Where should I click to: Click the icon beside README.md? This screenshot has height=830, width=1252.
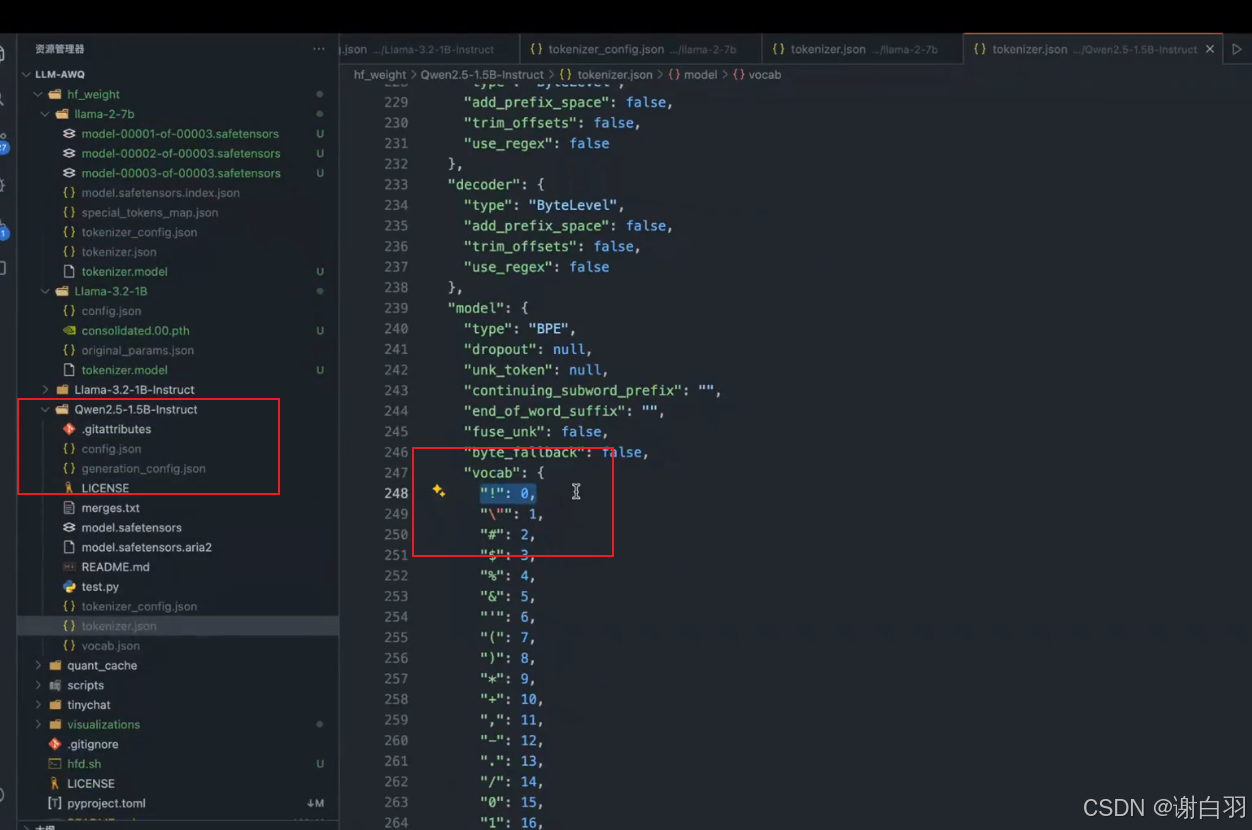coord(69,567)
